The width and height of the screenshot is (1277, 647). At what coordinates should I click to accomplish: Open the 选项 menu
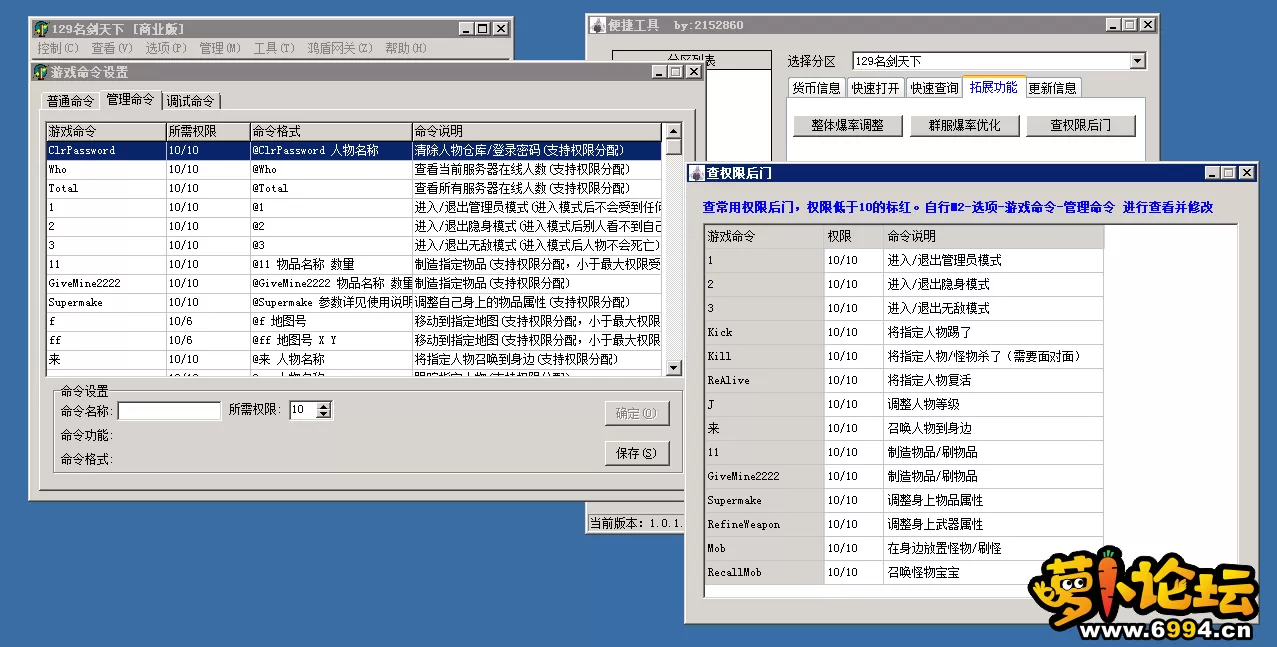click(x=165, y=48)
